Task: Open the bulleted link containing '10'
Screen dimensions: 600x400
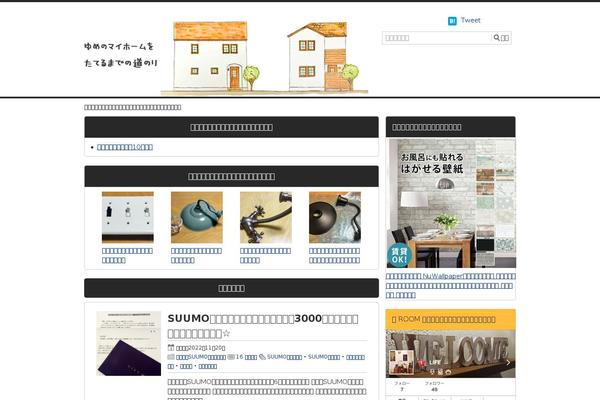Action: [x=125, y=147]
